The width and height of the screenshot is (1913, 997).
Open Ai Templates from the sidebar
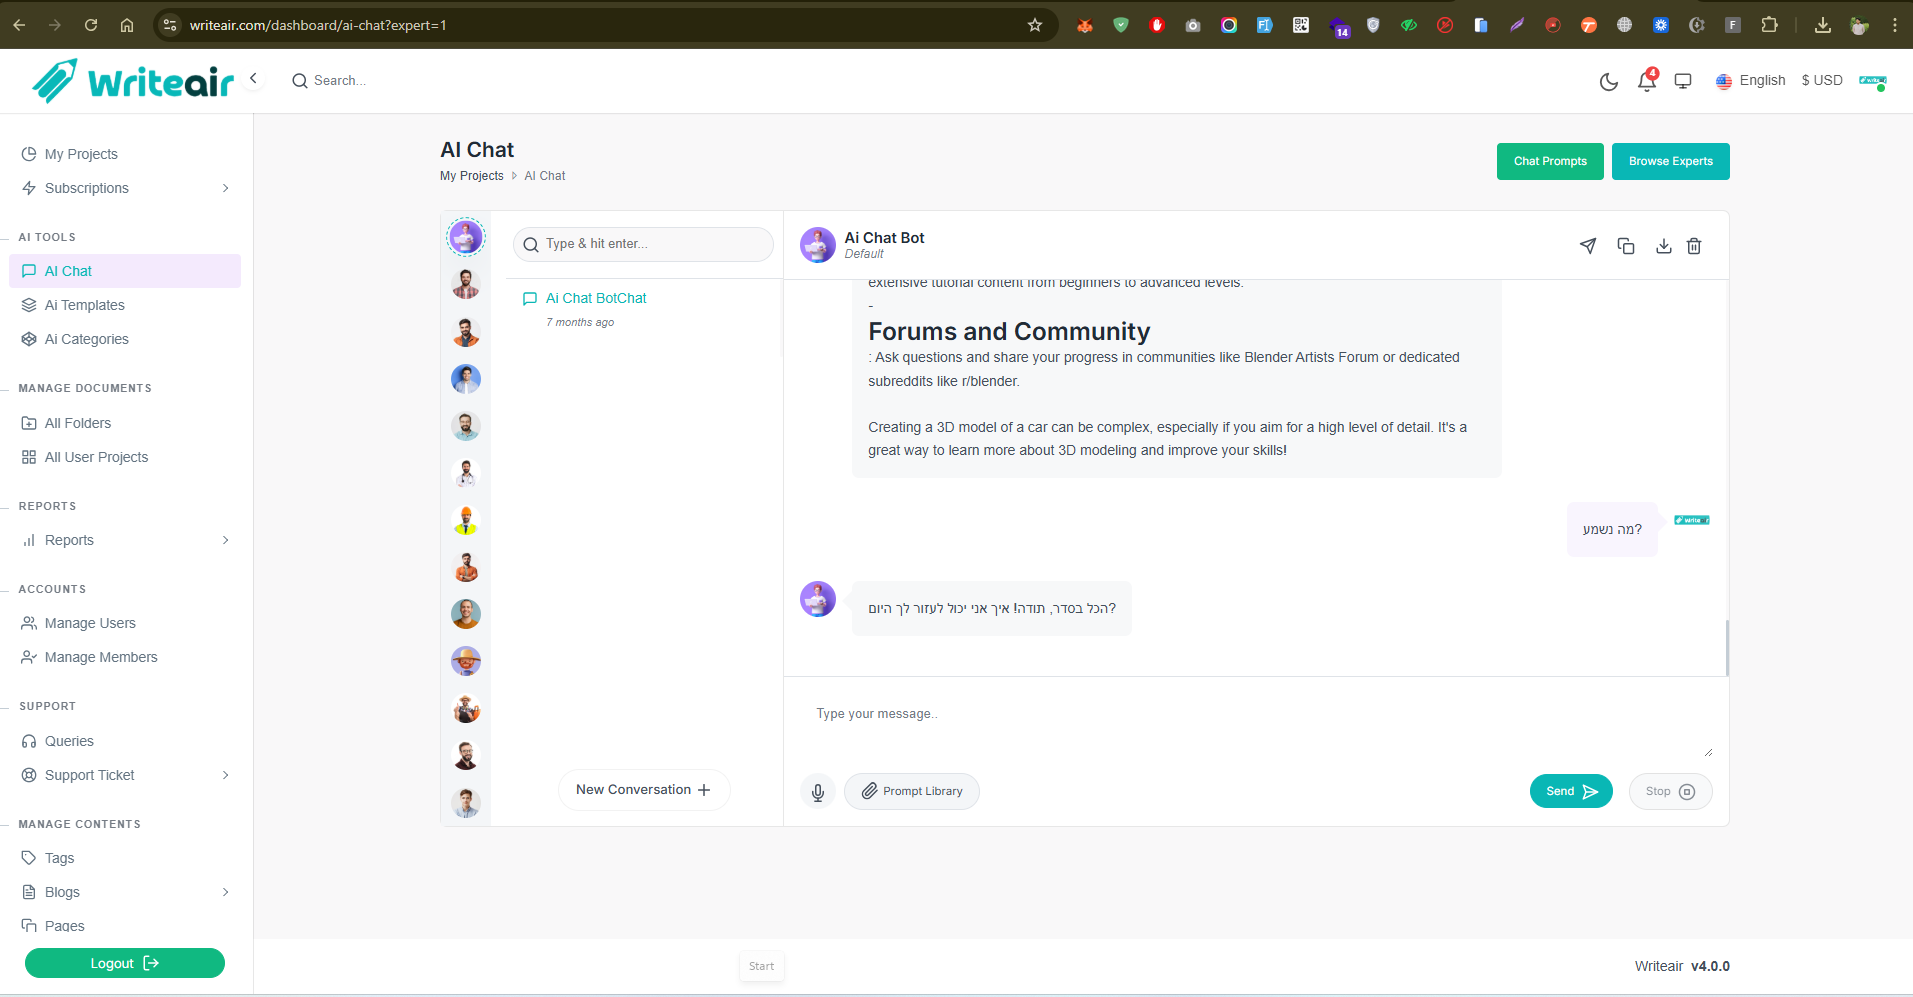[85, 305]
